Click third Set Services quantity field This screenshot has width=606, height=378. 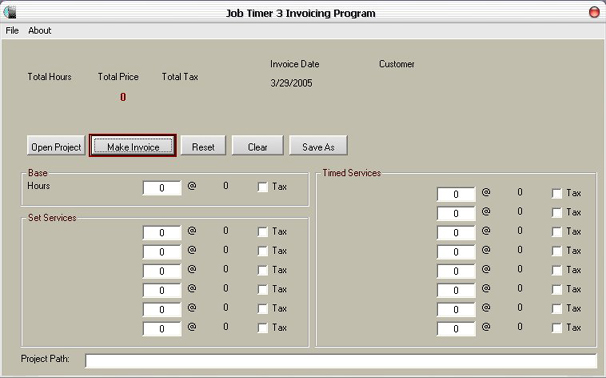(162, 271)
